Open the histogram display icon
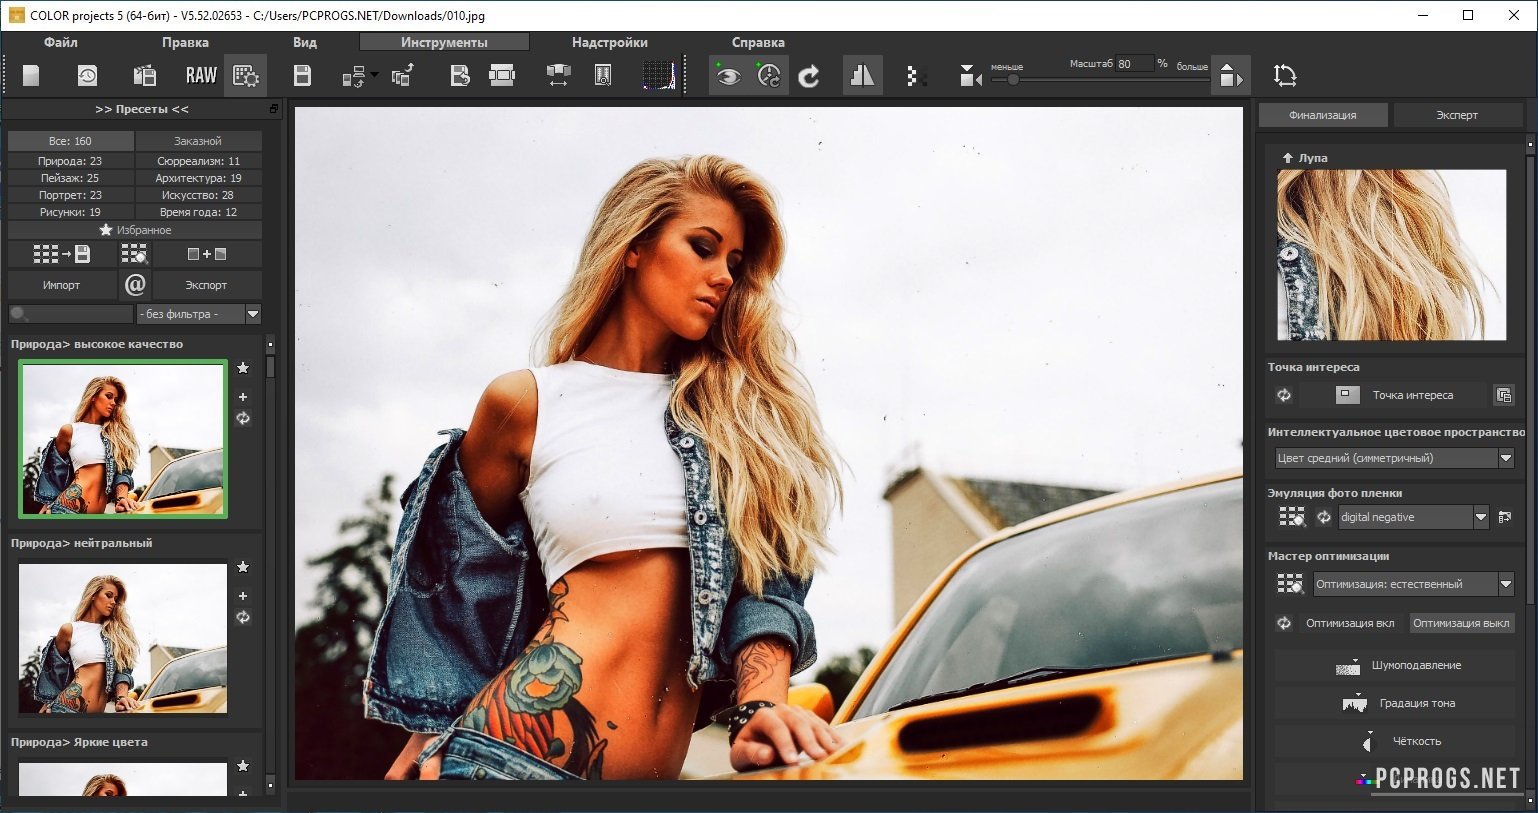 [x=658, y=76]
